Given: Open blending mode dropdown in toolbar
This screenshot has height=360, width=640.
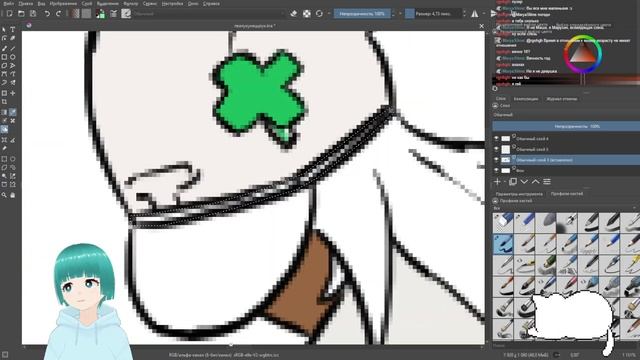Looking at the screenshot, I should pos(208,13).
